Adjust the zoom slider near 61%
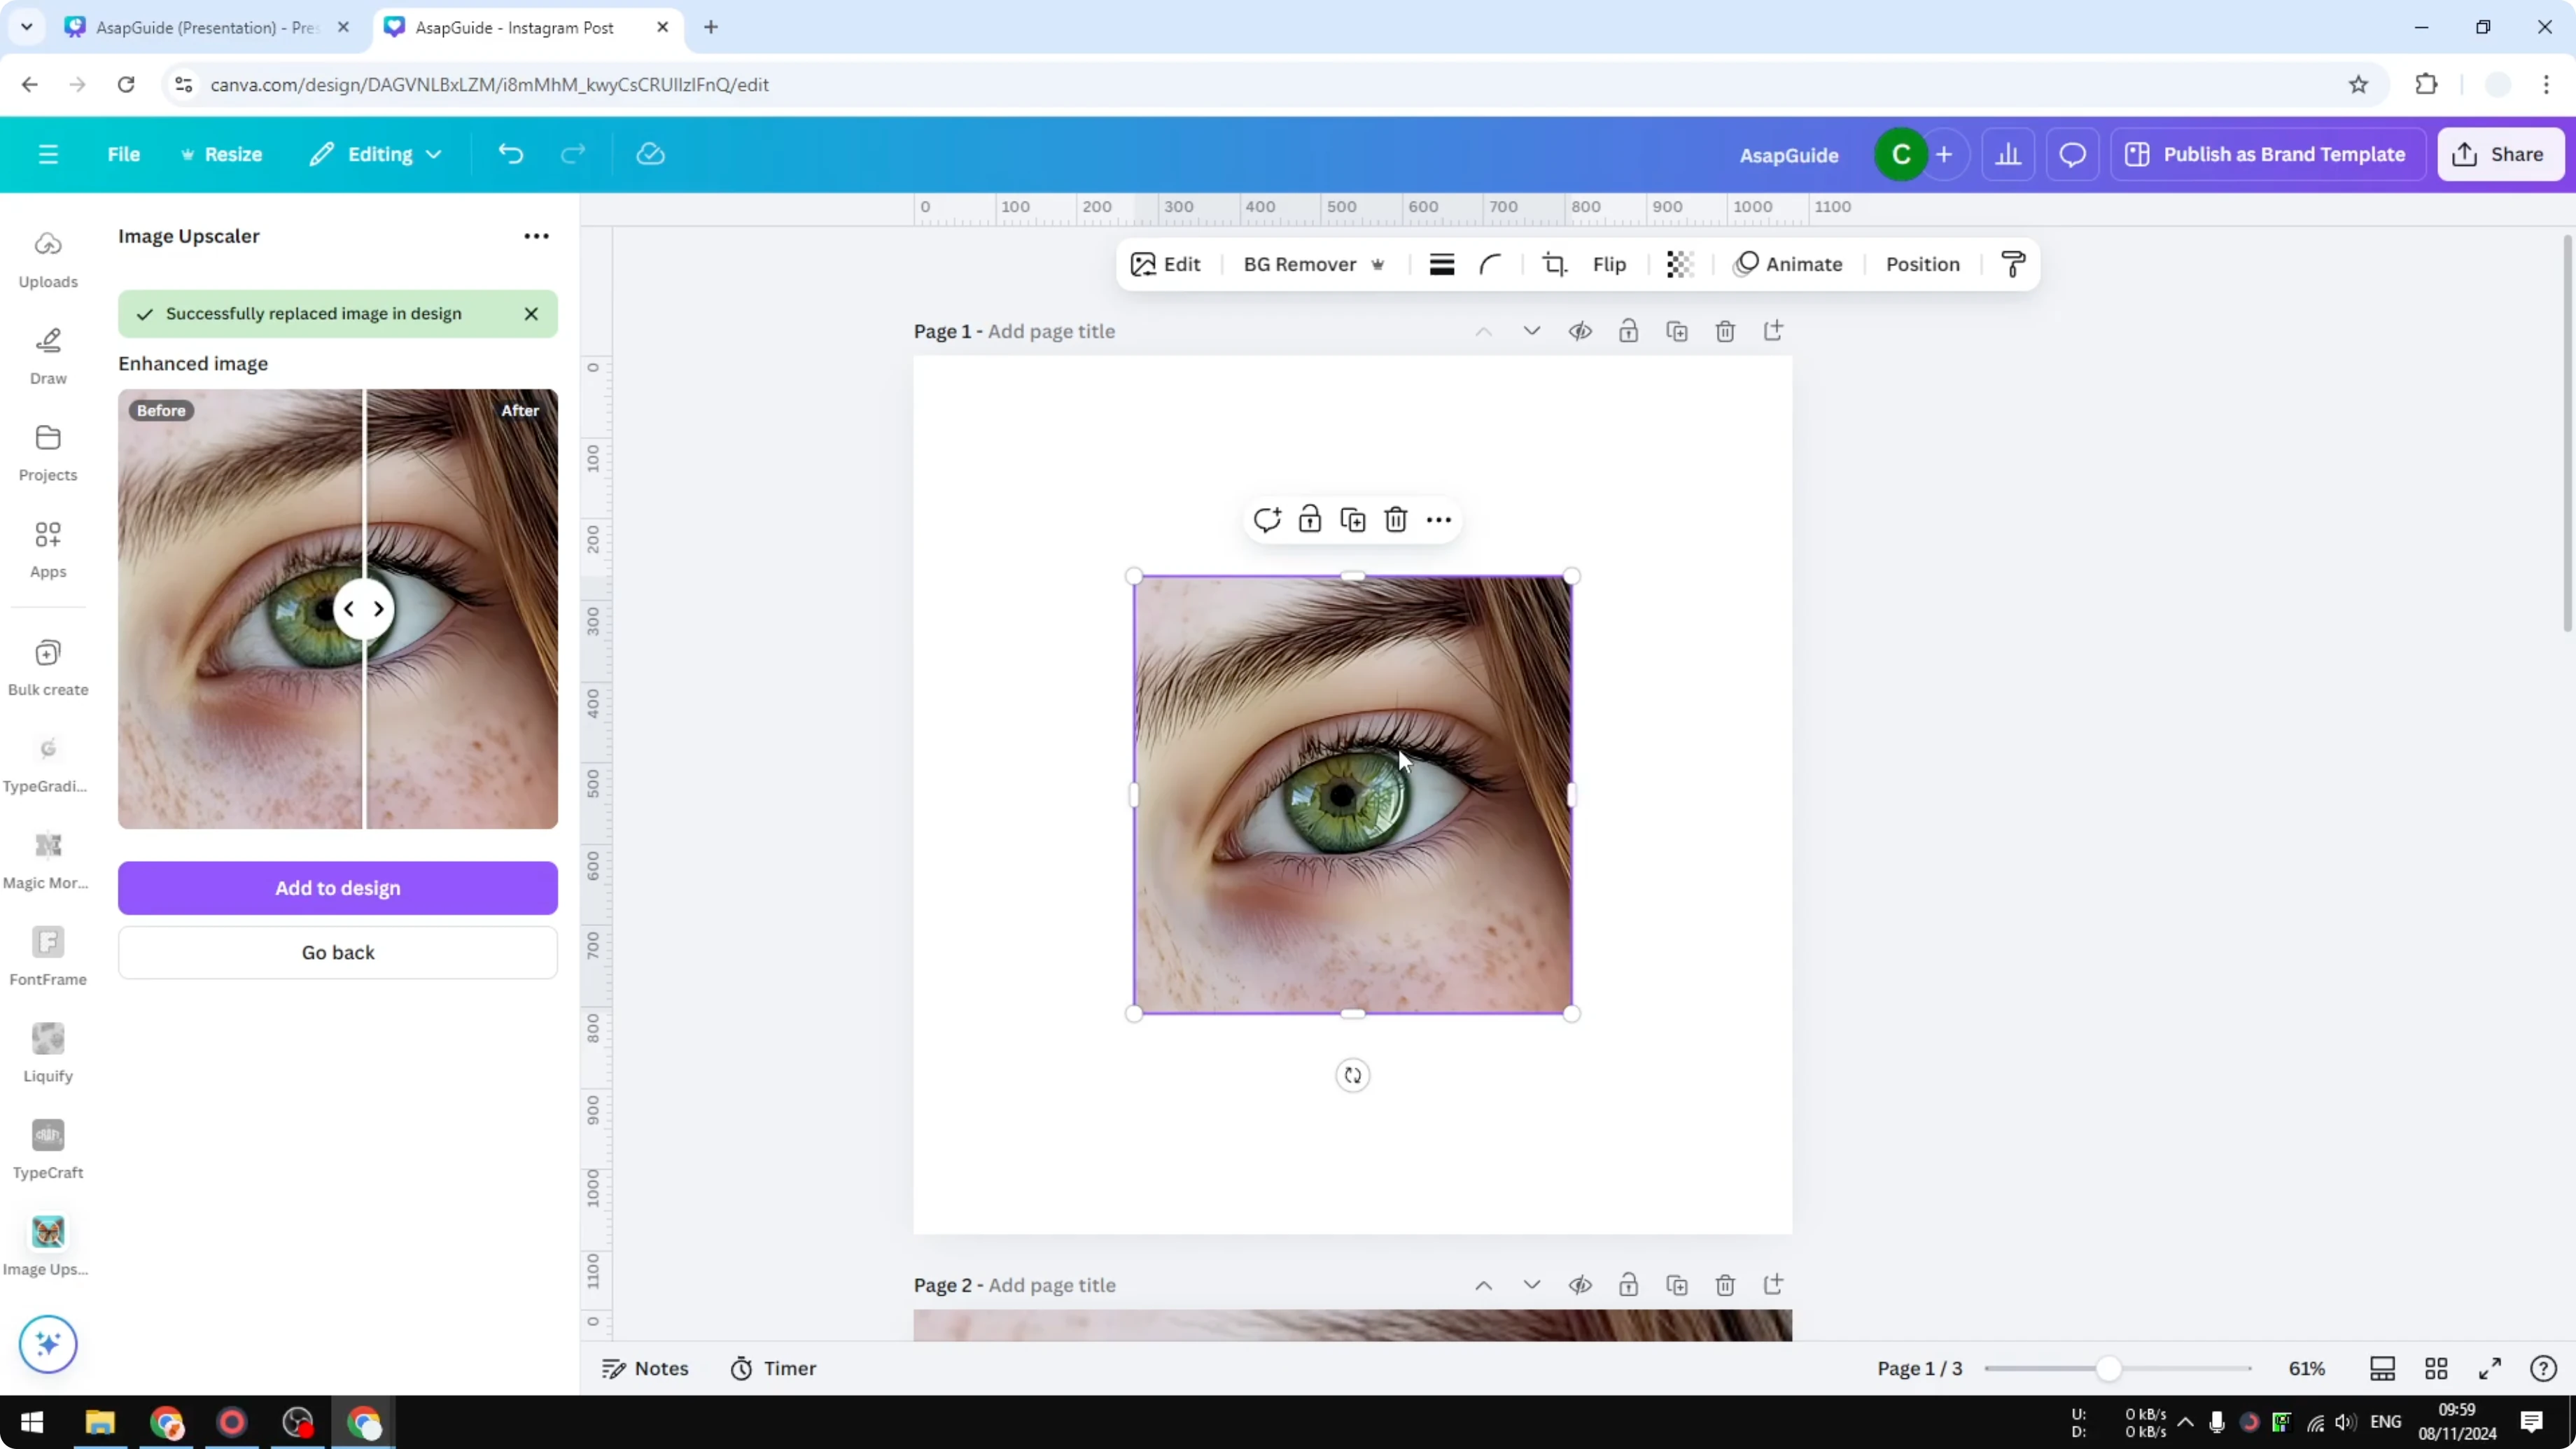This screenshot has height=1449, width=2576. coord(2110,1368)
